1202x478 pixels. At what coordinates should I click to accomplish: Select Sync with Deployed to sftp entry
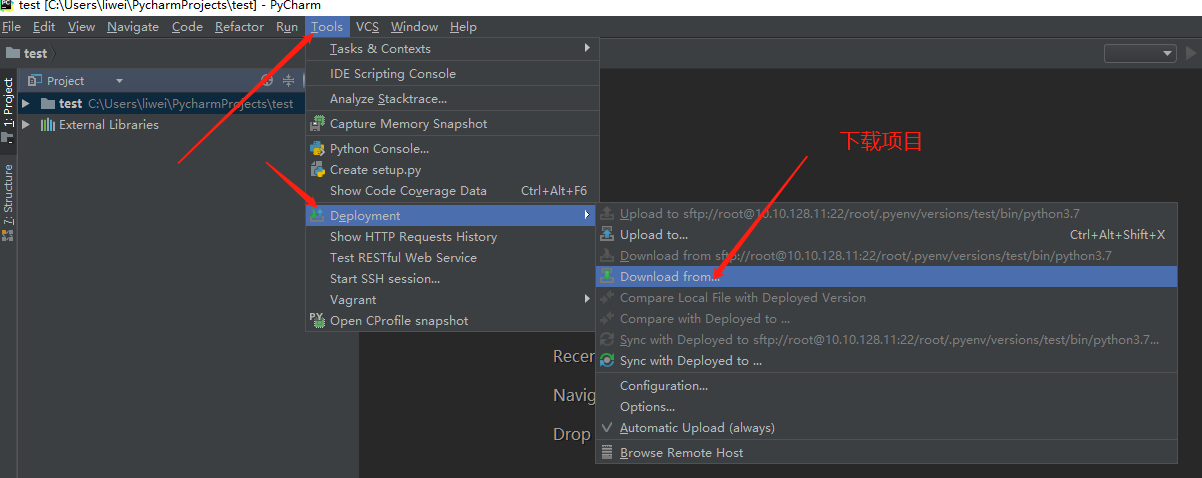pos(886,339)
